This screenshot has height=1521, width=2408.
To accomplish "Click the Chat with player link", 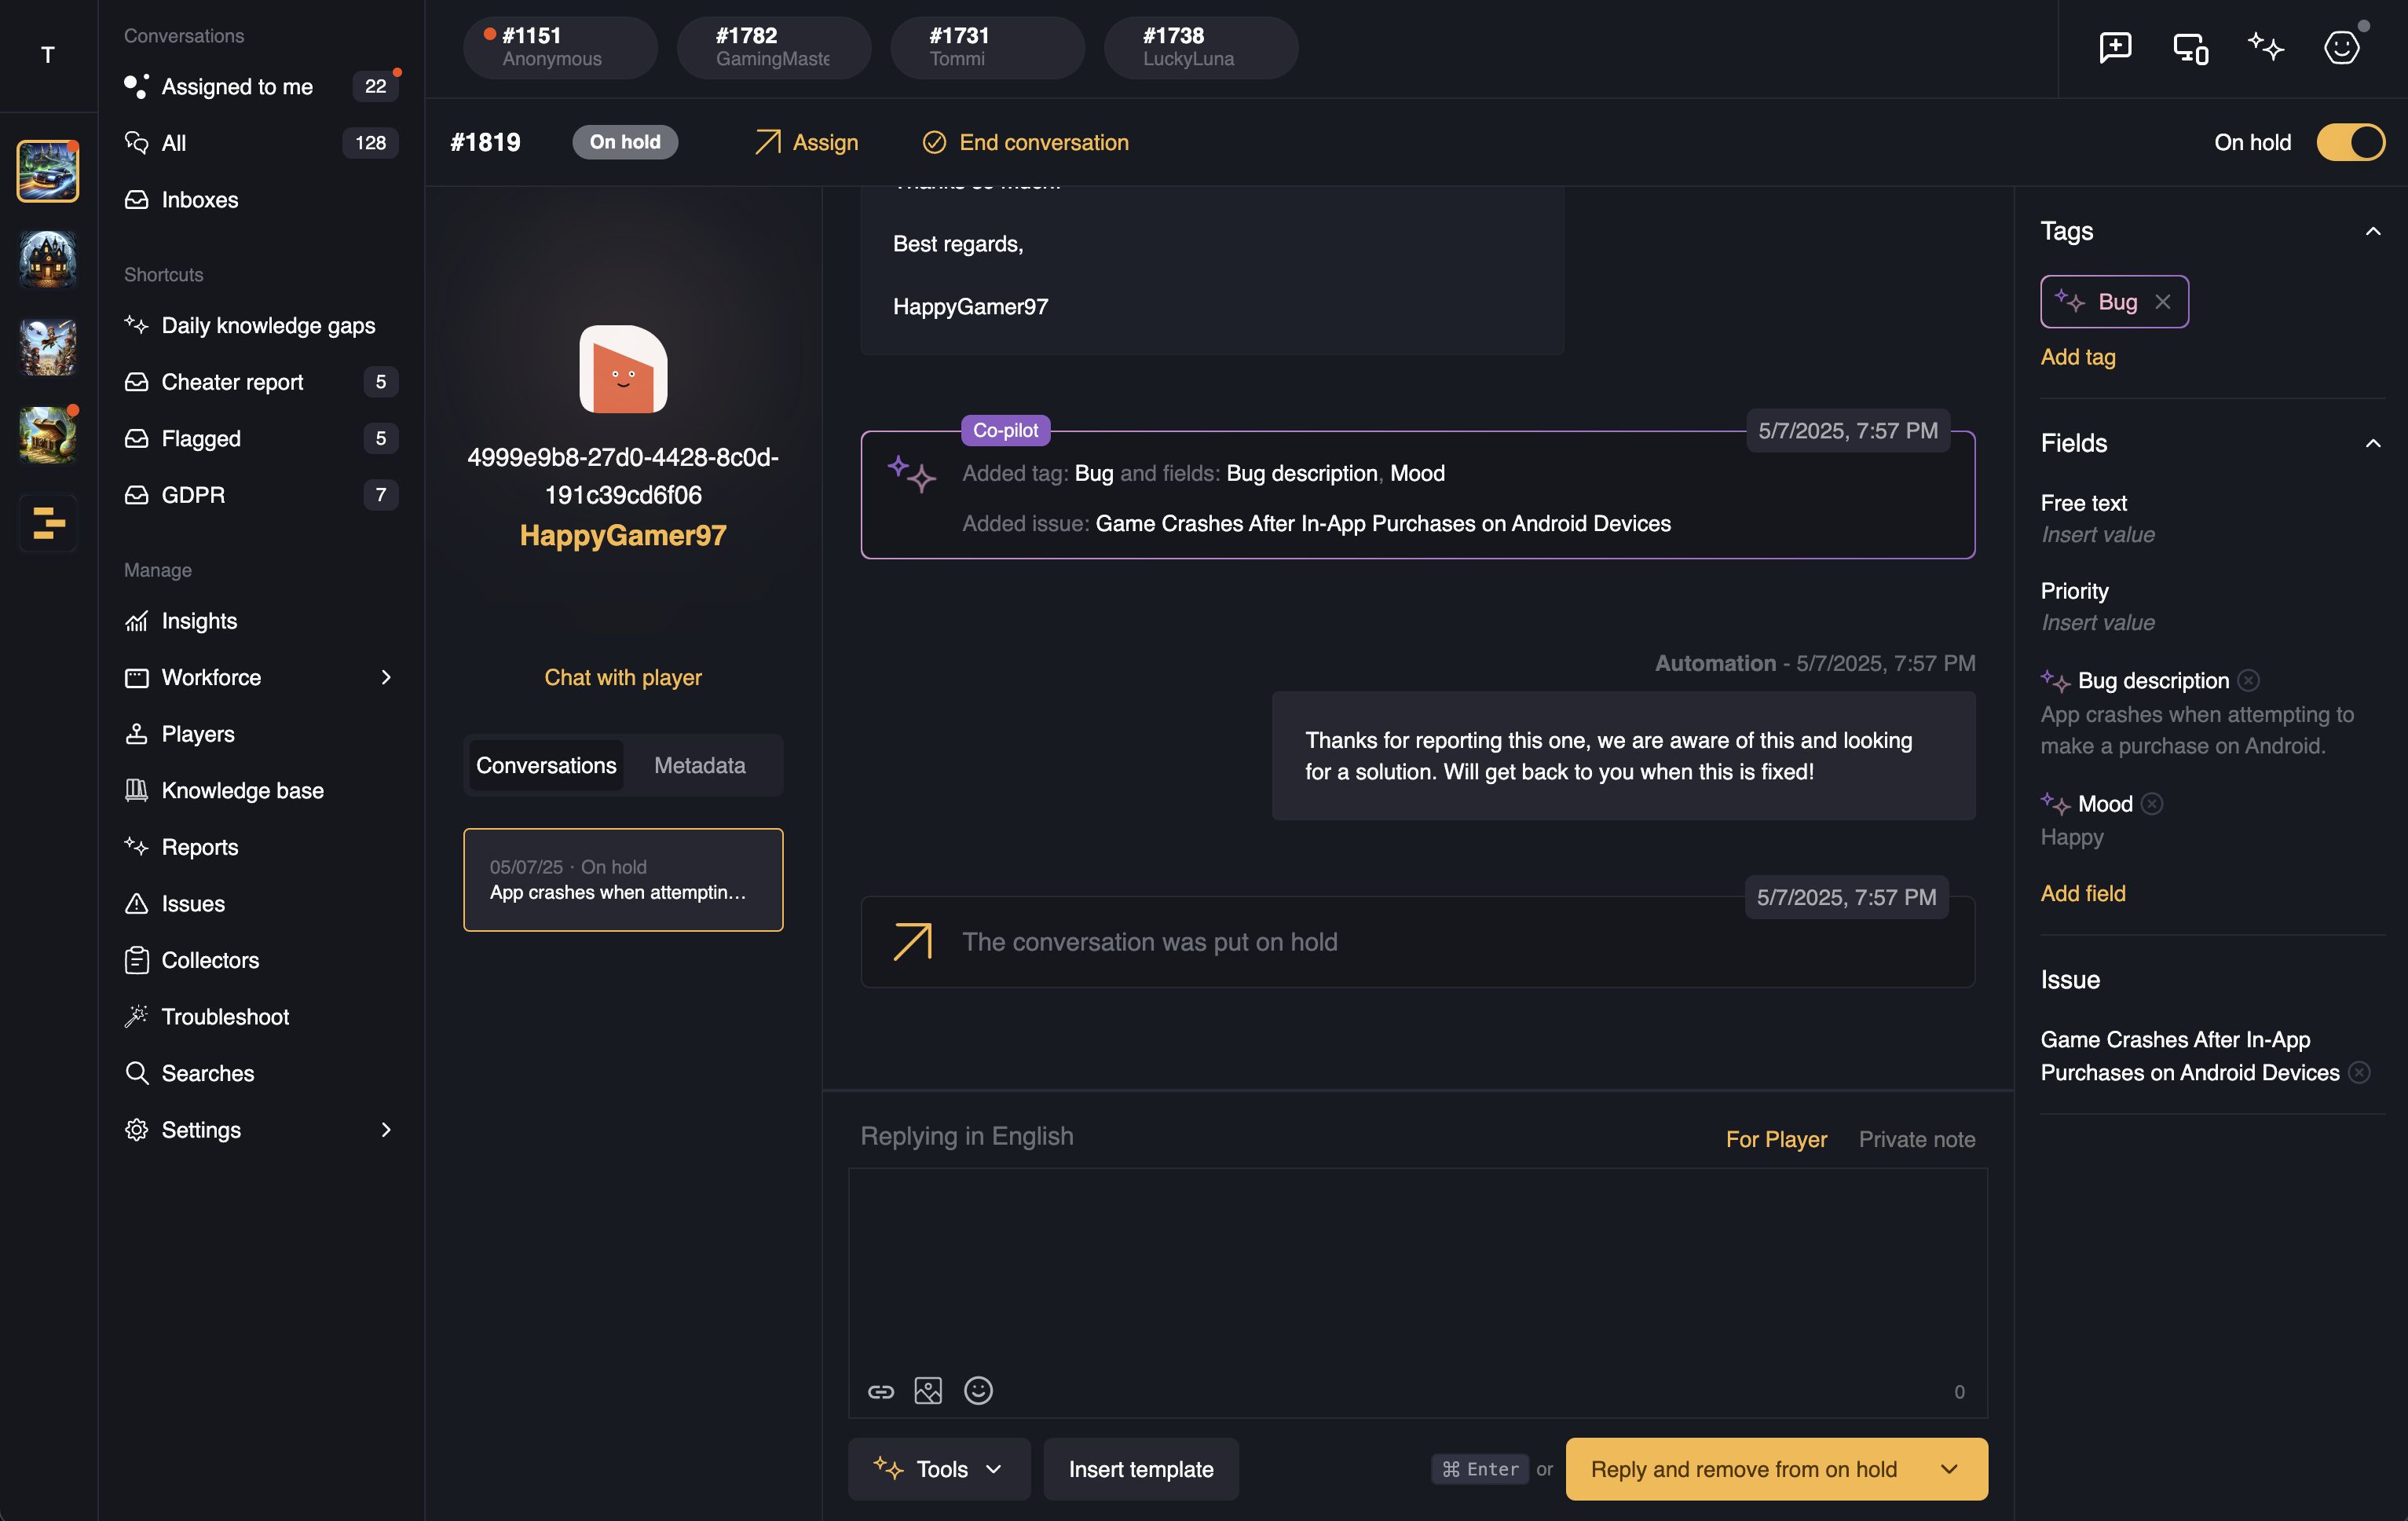I will tap(622, 677).
